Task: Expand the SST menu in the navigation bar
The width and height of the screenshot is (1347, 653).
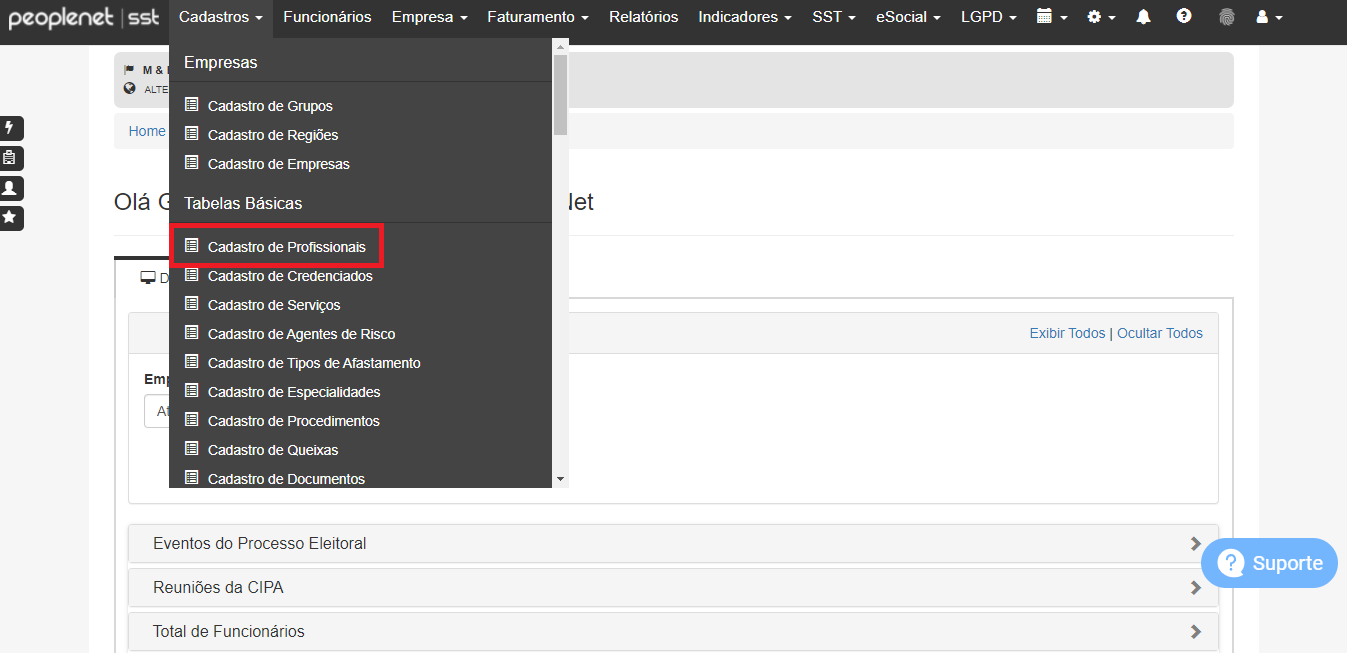Action: (833, 16)
